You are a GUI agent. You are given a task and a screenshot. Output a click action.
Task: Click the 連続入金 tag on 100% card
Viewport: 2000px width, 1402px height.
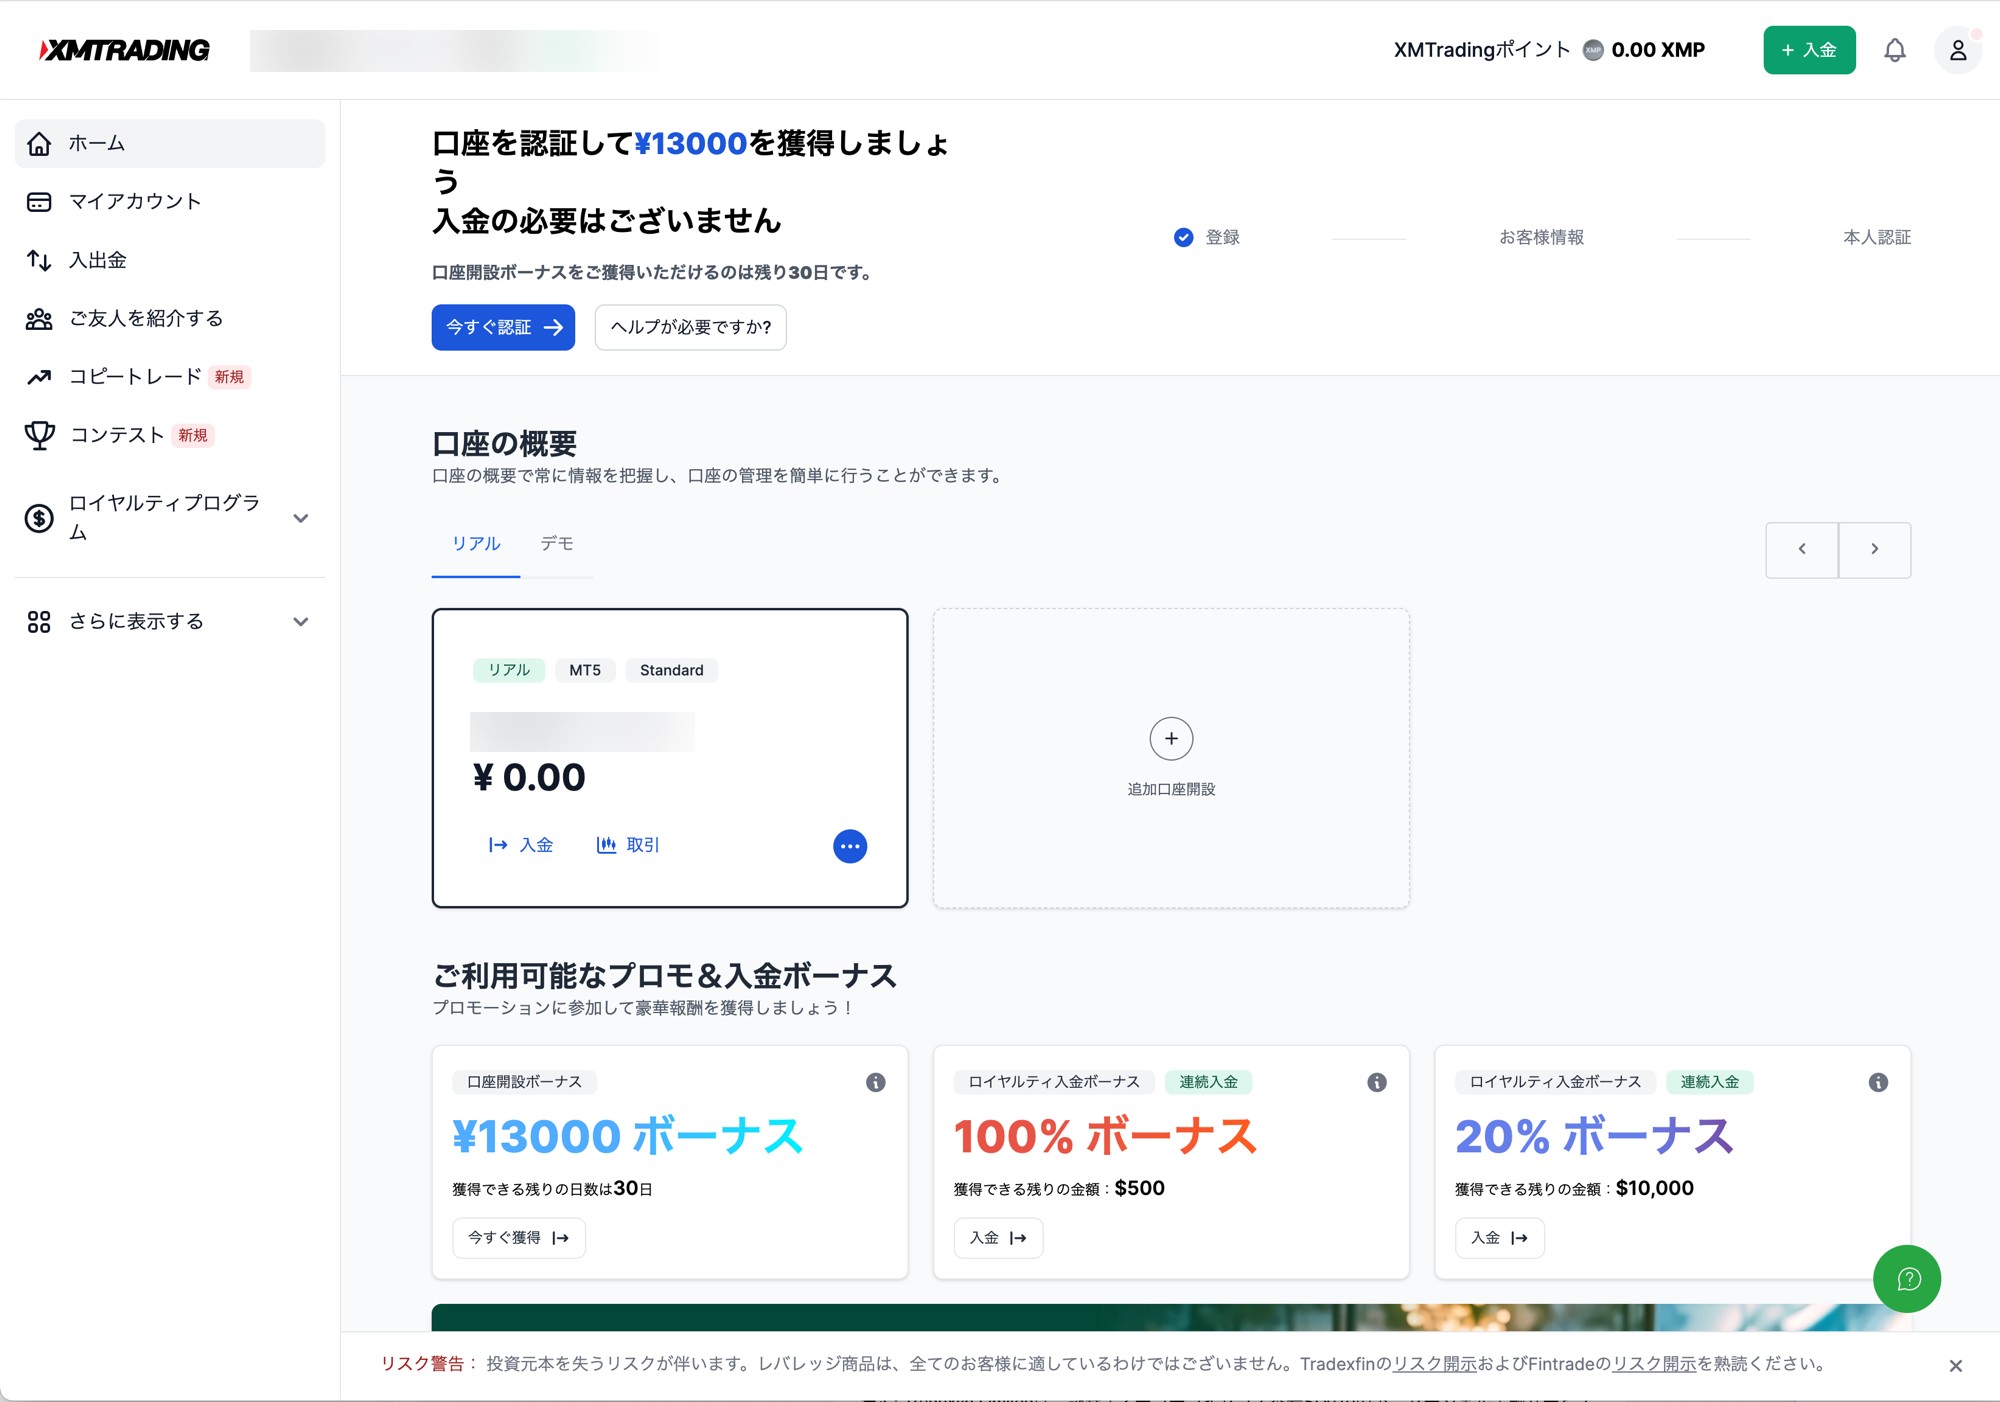tap(1208, 1082)
